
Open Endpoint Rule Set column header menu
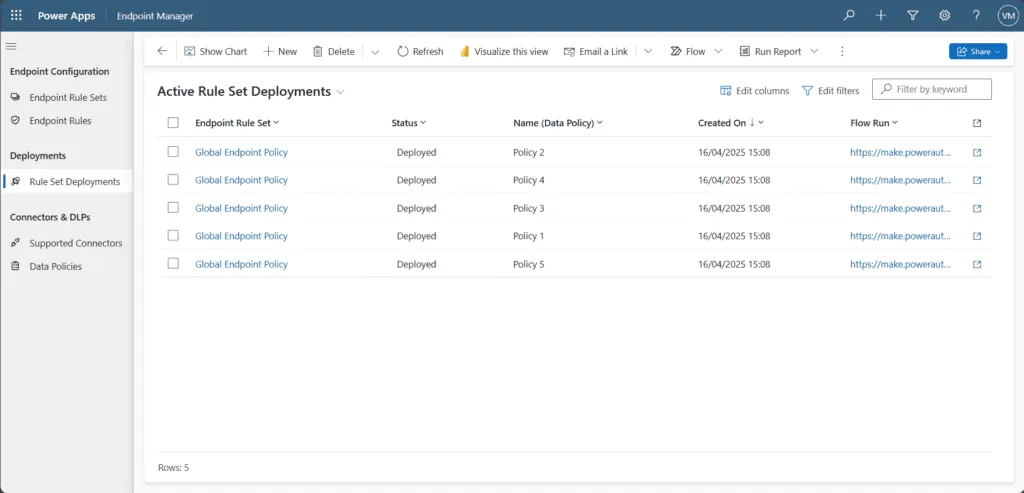click(237, 123)
